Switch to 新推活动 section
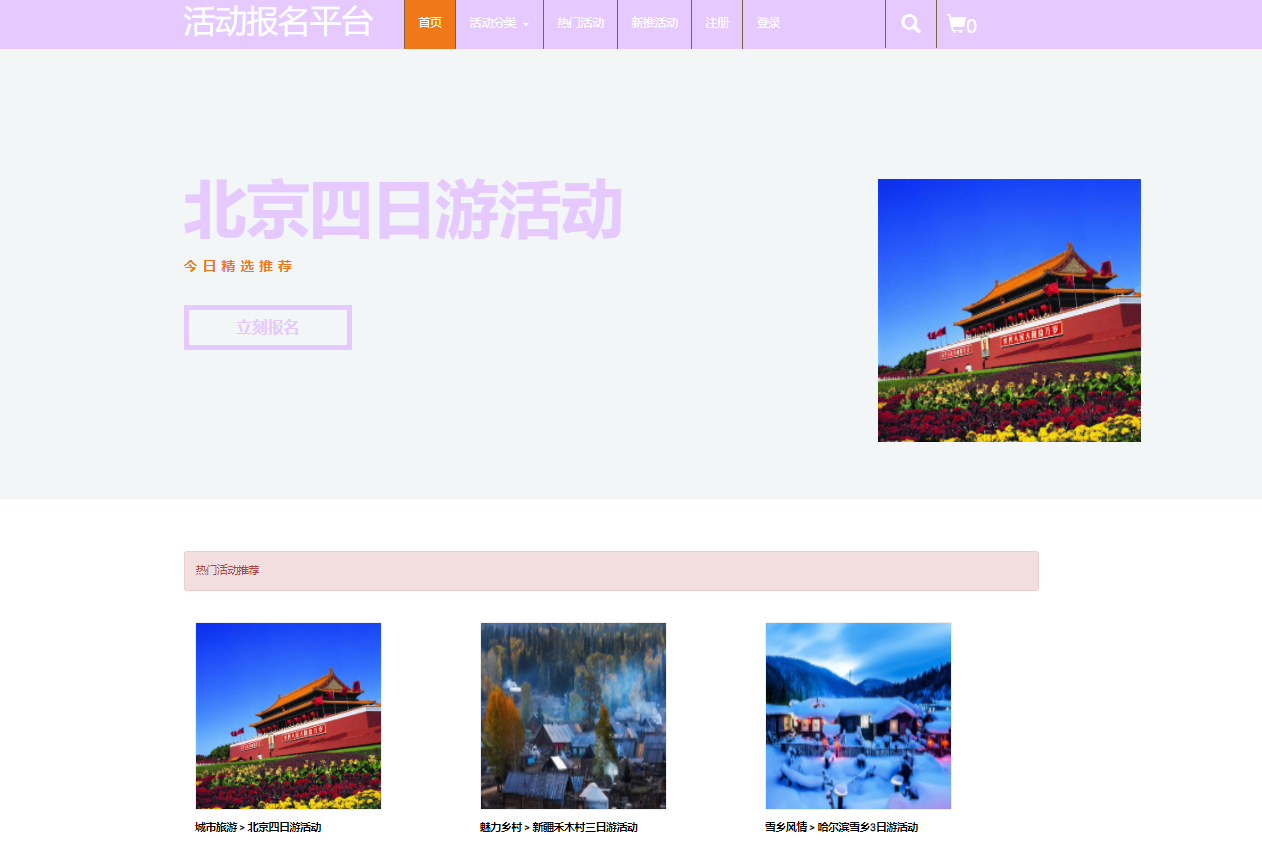The image size is (1262, 864). click(x=654, y=22)
